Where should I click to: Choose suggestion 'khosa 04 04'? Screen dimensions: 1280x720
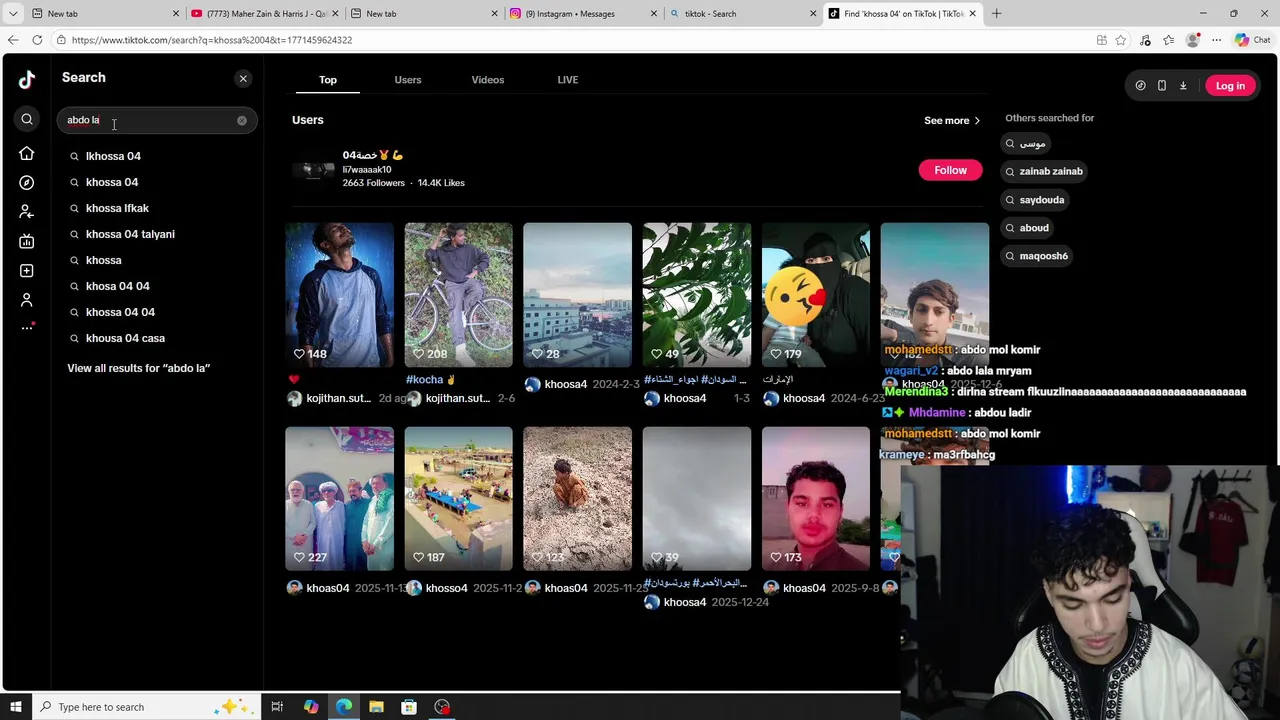point(118,286)
